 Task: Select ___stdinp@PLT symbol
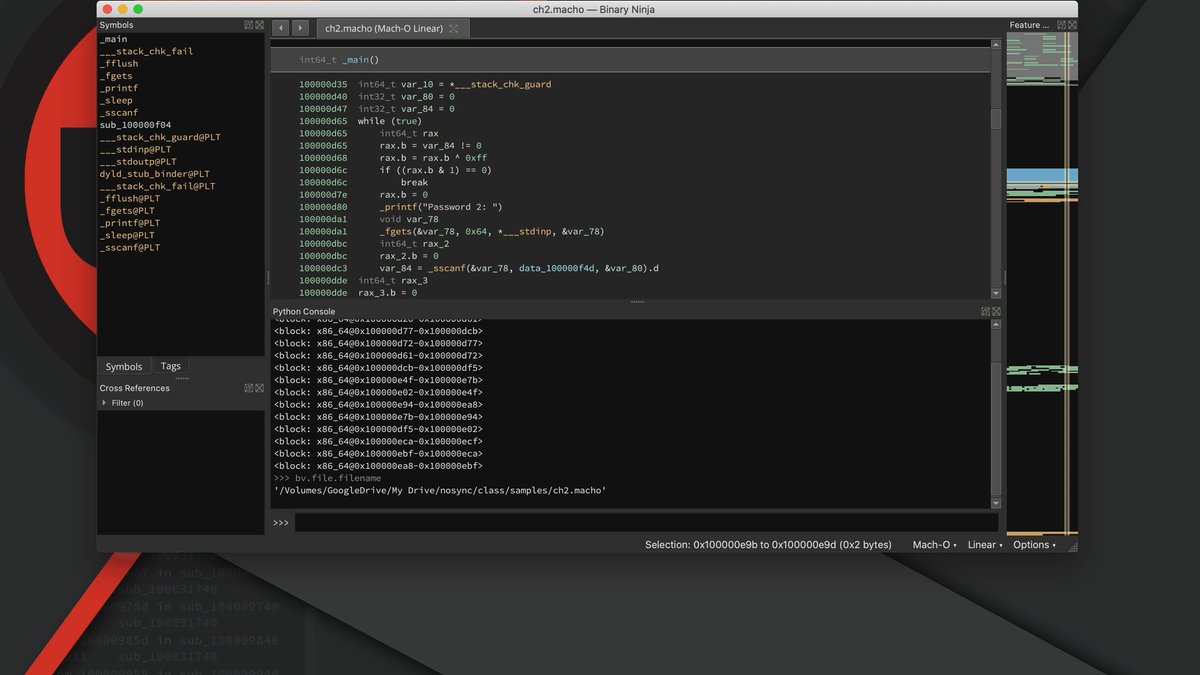pyautogui.click(x=135, y=149)
